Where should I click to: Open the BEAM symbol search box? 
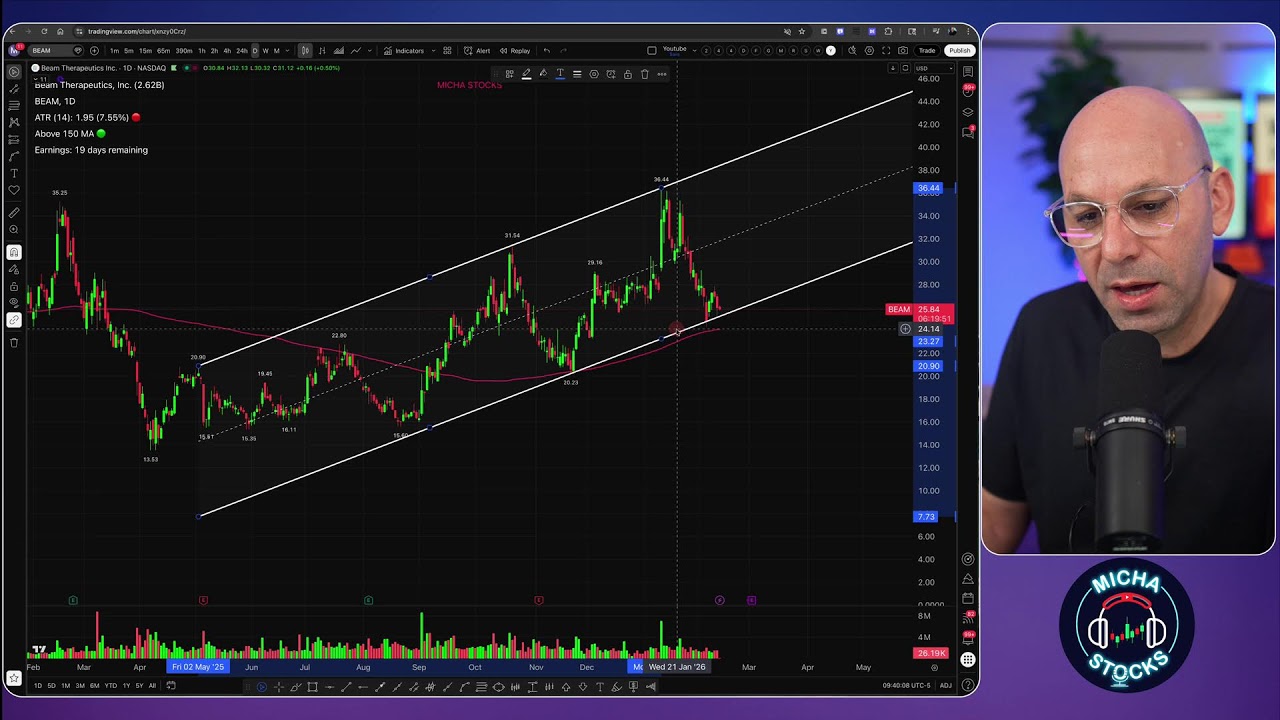click(54, 50)
